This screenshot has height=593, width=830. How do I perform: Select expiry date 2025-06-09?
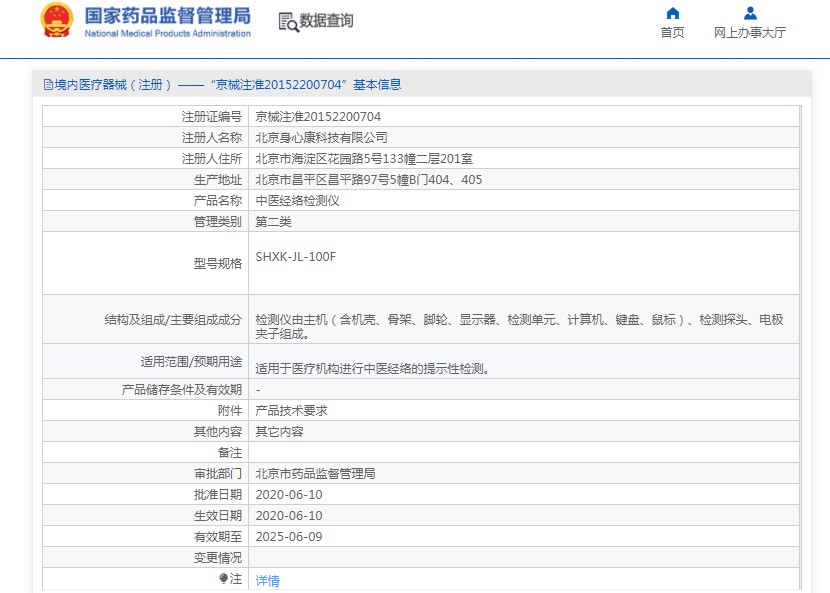coord(289,537)
